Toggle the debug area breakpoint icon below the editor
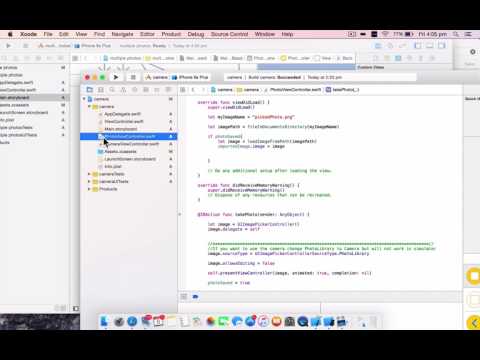The width and height of the screenshot is (480, 360). (195, 296)
